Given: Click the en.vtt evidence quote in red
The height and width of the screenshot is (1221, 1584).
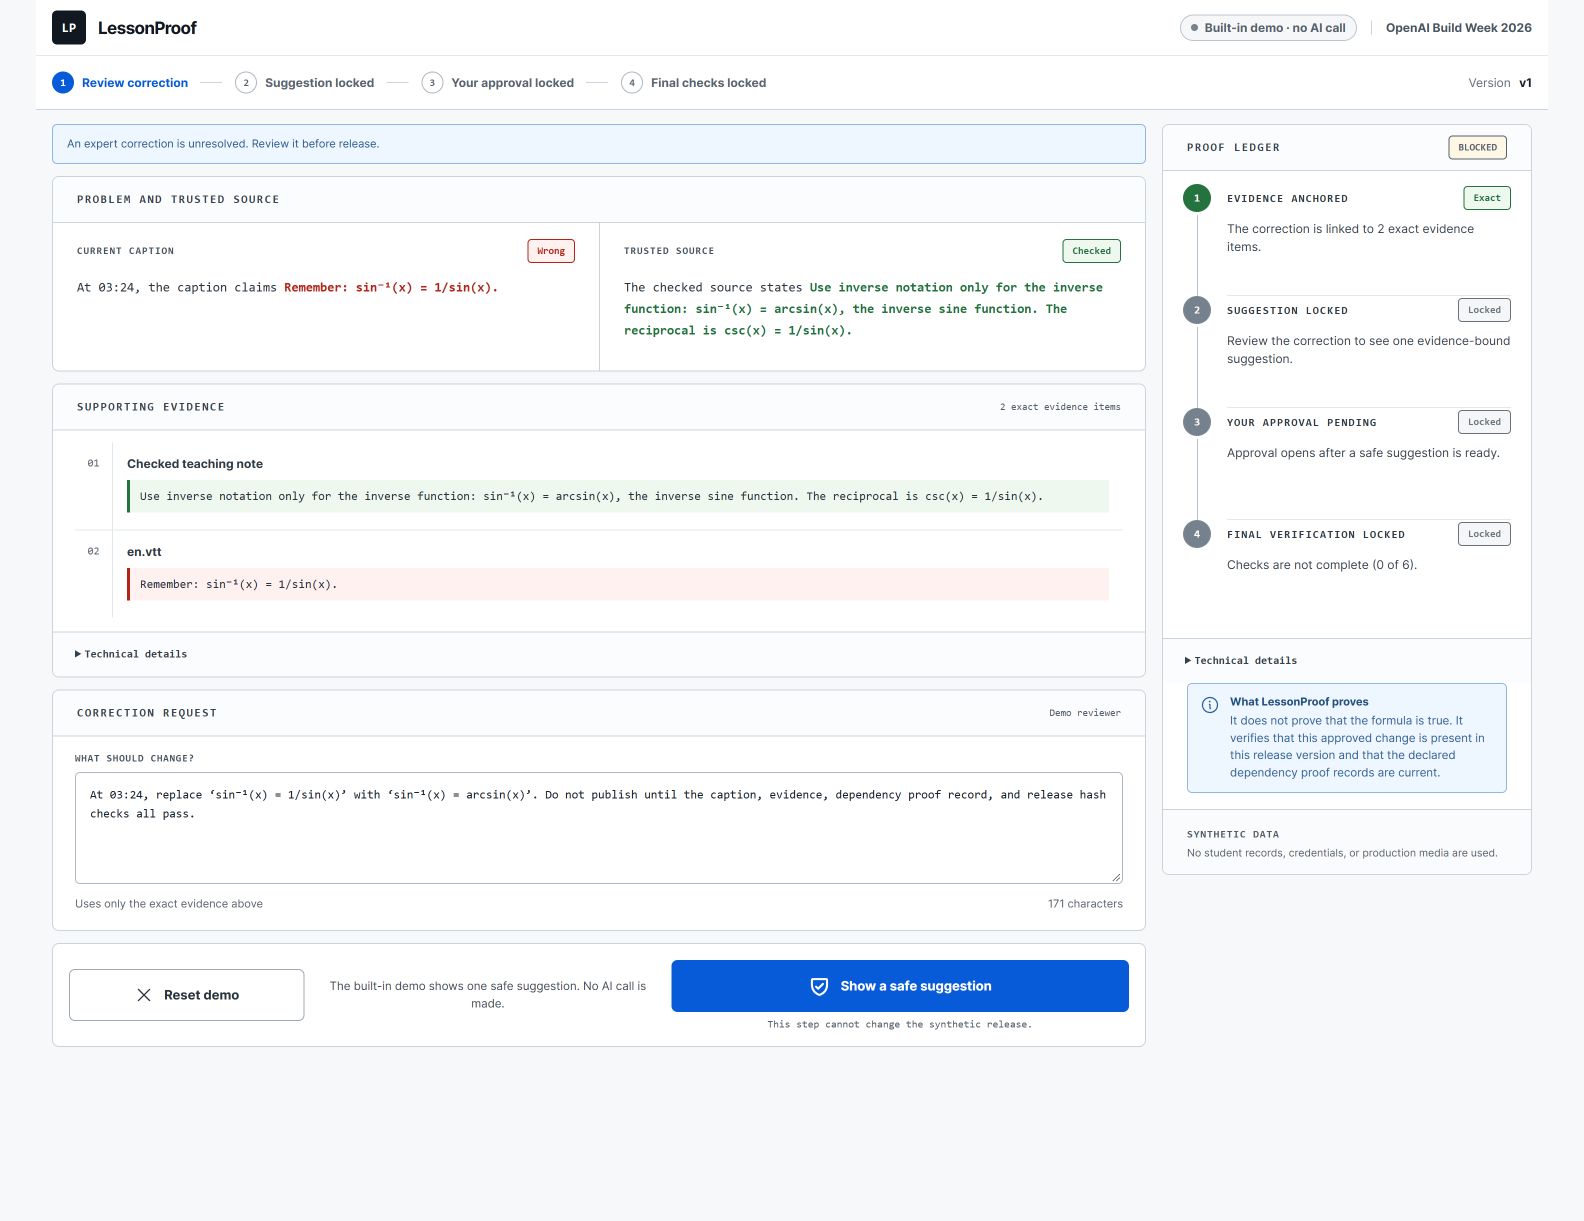Looking at the screenshot, I should click(618, 584).
